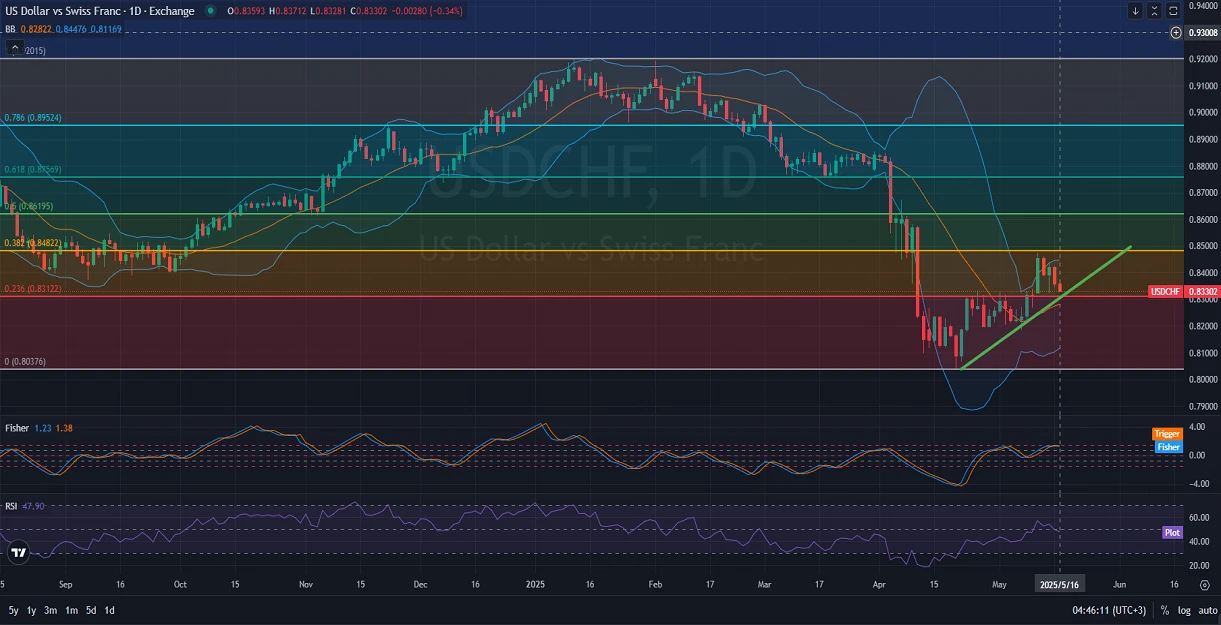Click the green market status dot
This screenshot has width=1221, height=625.
pos(209,11)
